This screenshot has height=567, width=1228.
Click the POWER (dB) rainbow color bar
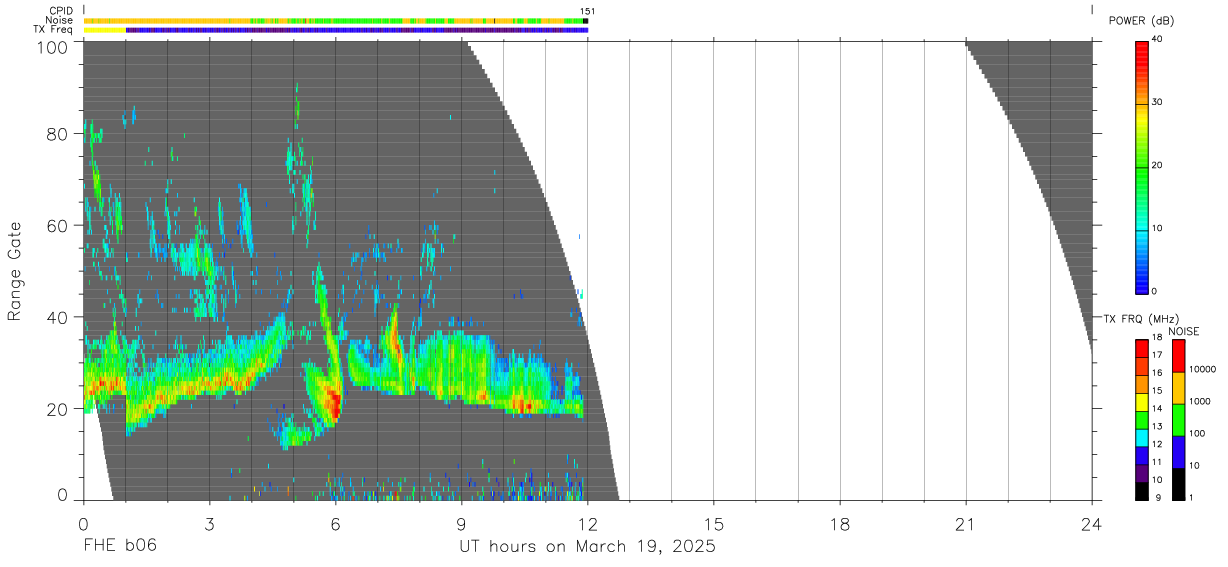(1142, 167)
